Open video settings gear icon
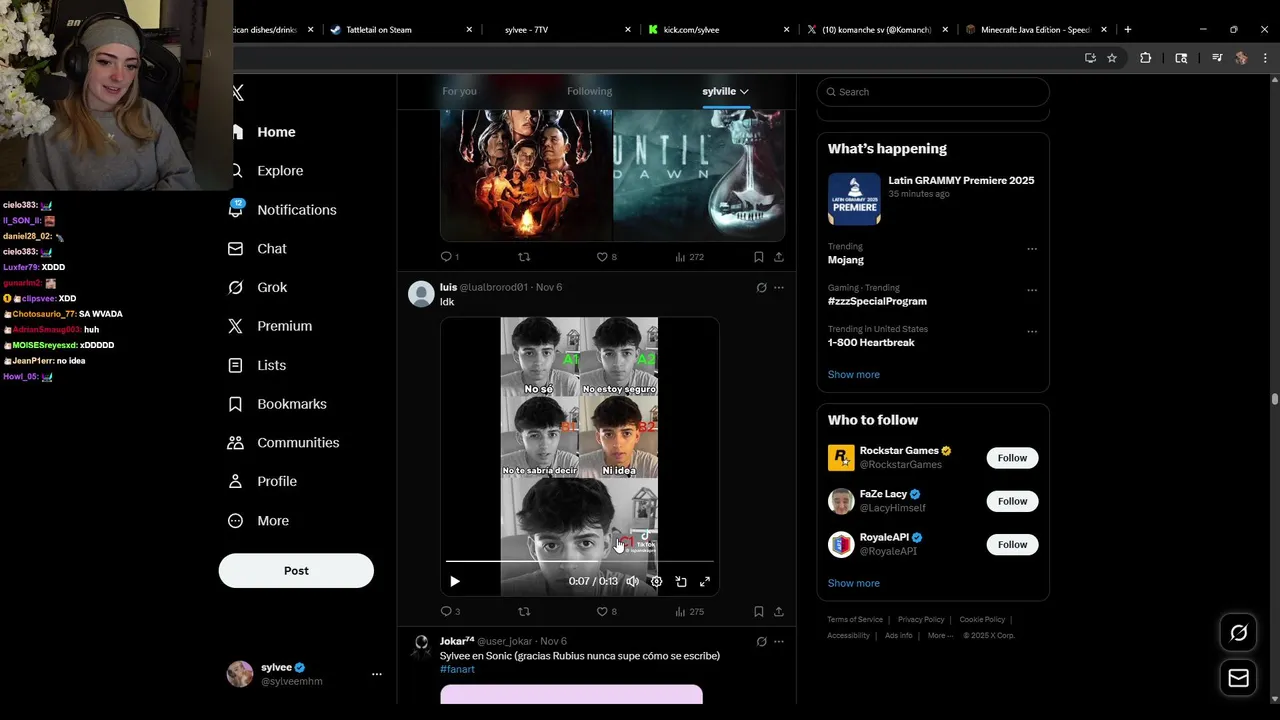The width and height of the screenshot is (1280, 720). tap(656, 581)
